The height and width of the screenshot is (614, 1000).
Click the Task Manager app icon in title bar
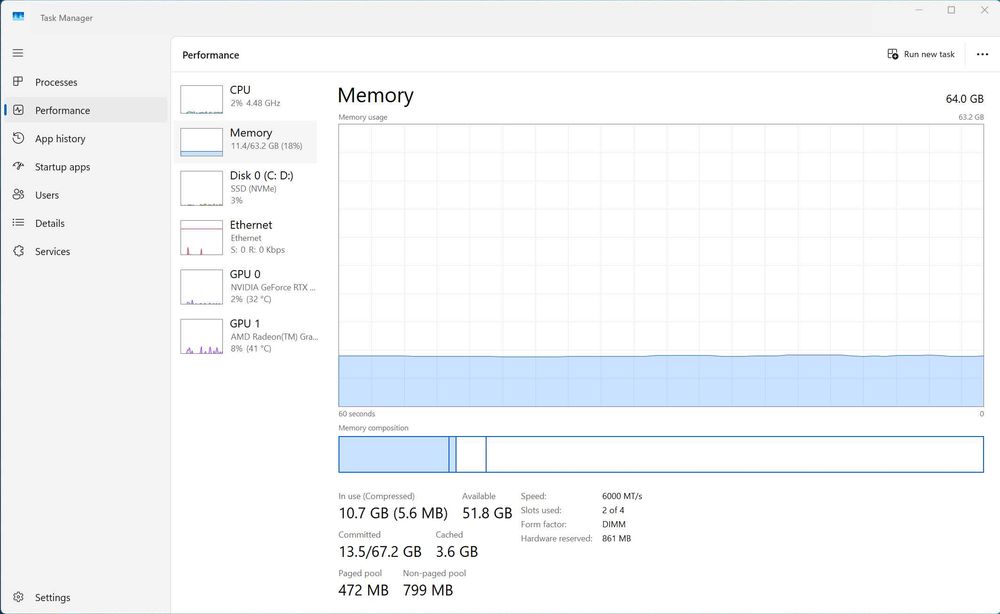pyautogui.click(x=18, y=17)
